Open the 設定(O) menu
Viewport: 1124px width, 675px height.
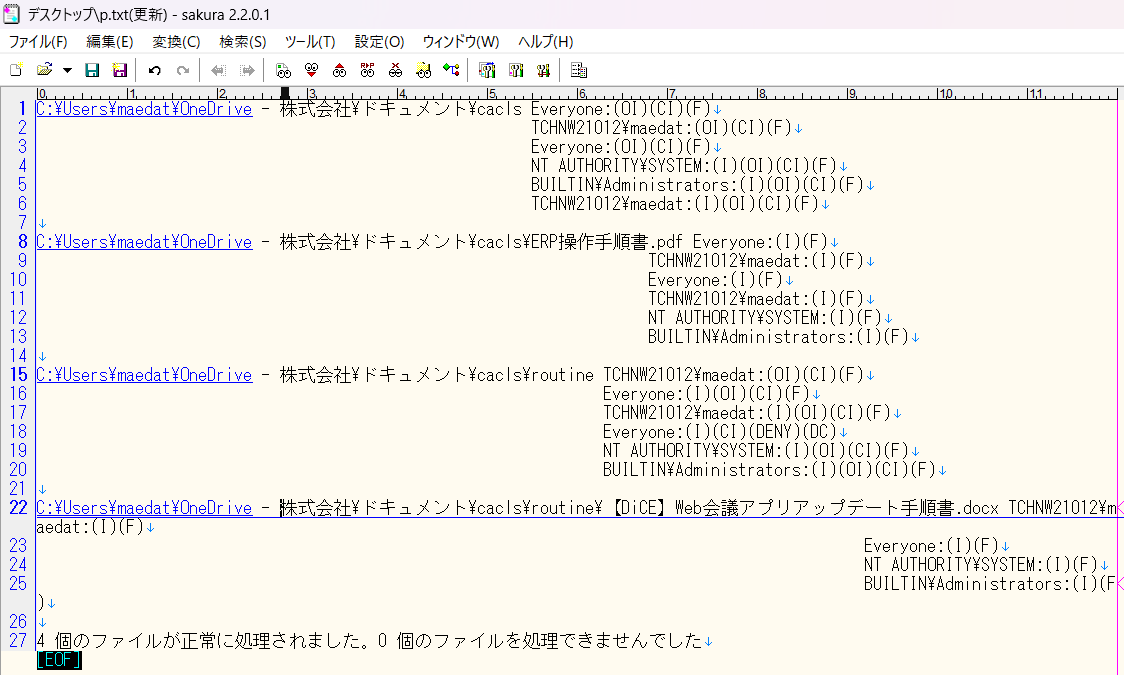click(379, 42)
